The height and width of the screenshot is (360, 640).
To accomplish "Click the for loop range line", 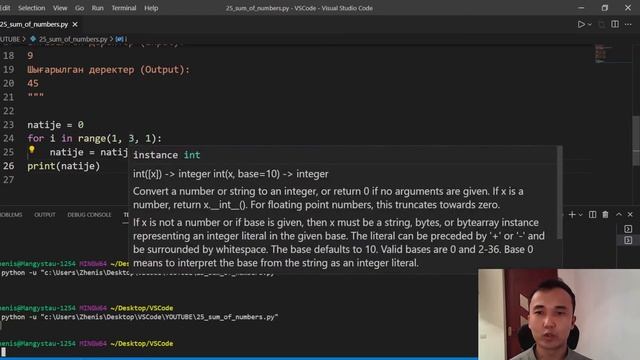I will [x=95, y=138].
